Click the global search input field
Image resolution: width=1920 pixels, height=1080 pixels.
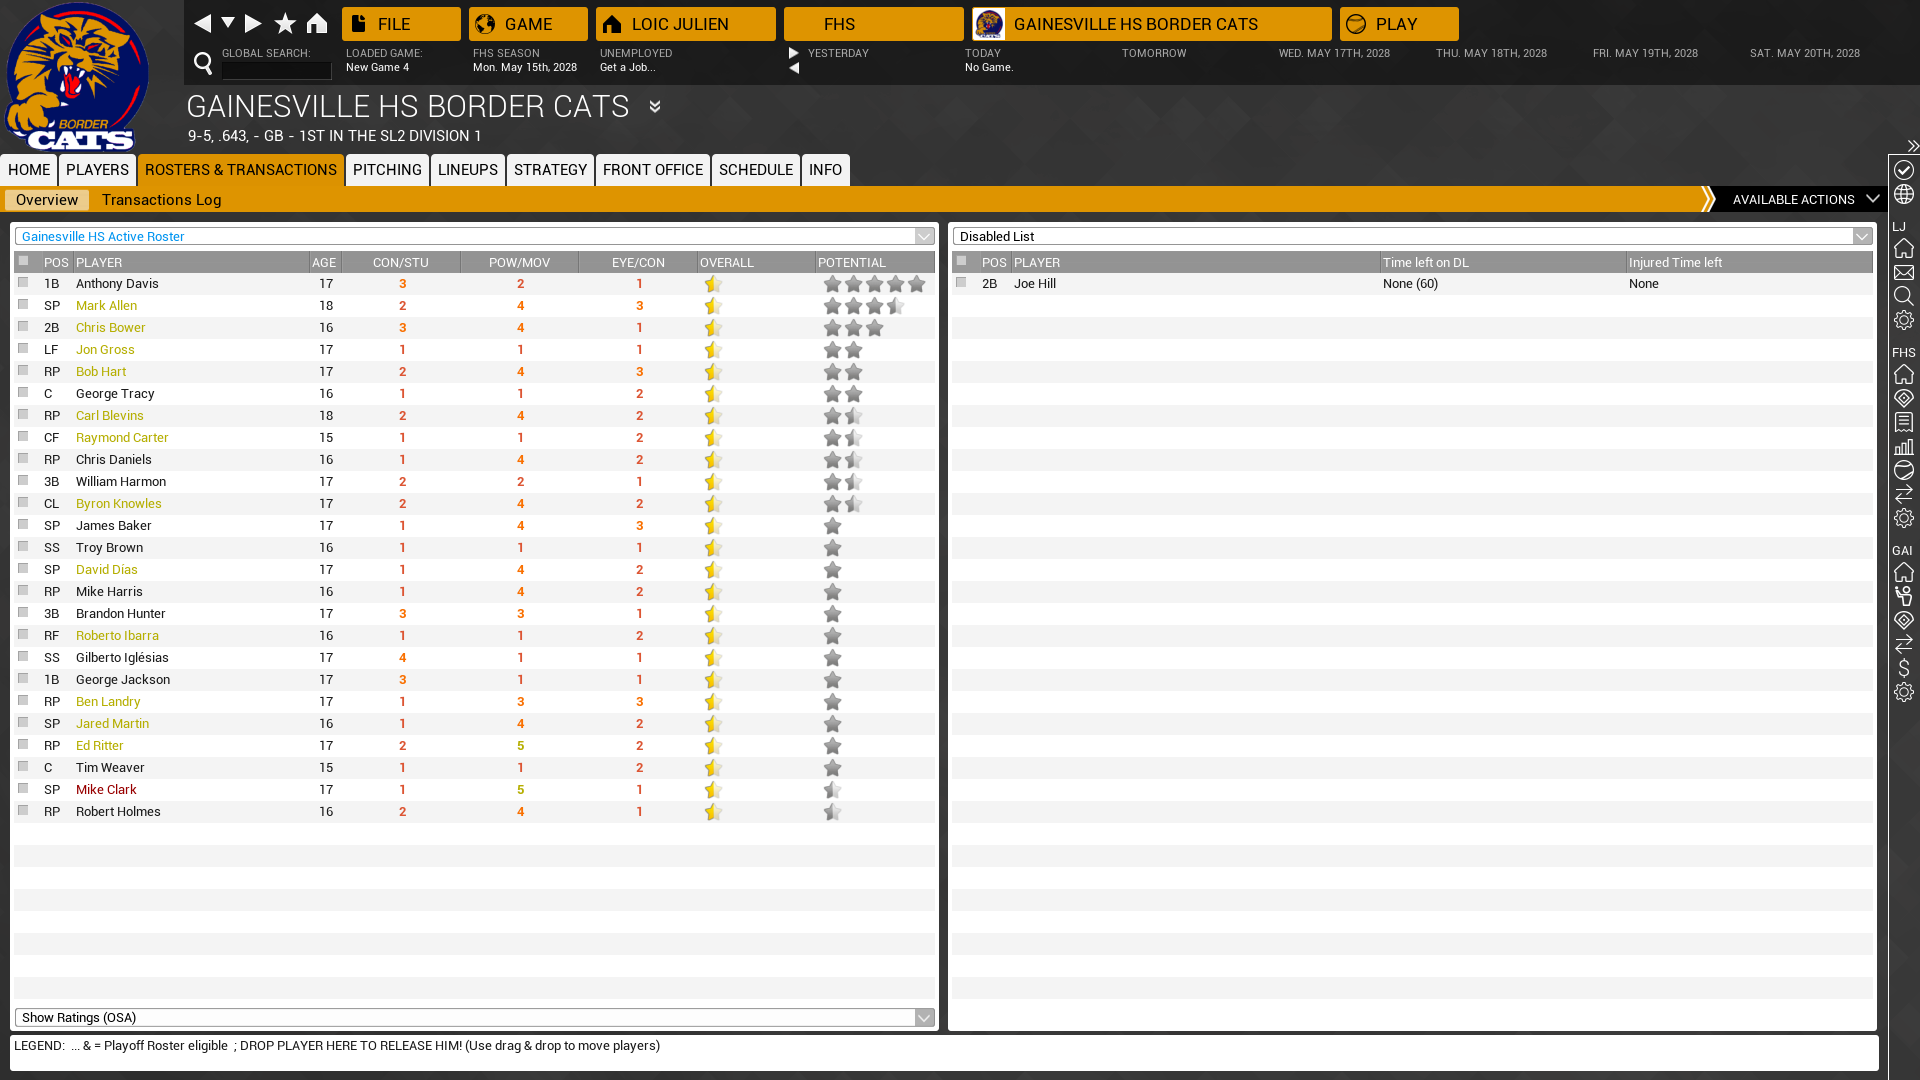(276, 70)
